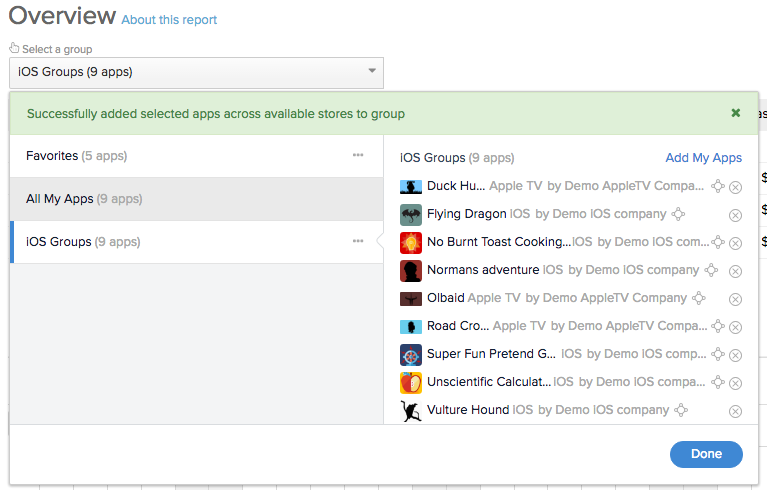Select the Normans adventure app name
The image size is (767, 490).
click(x=483, y=270)
